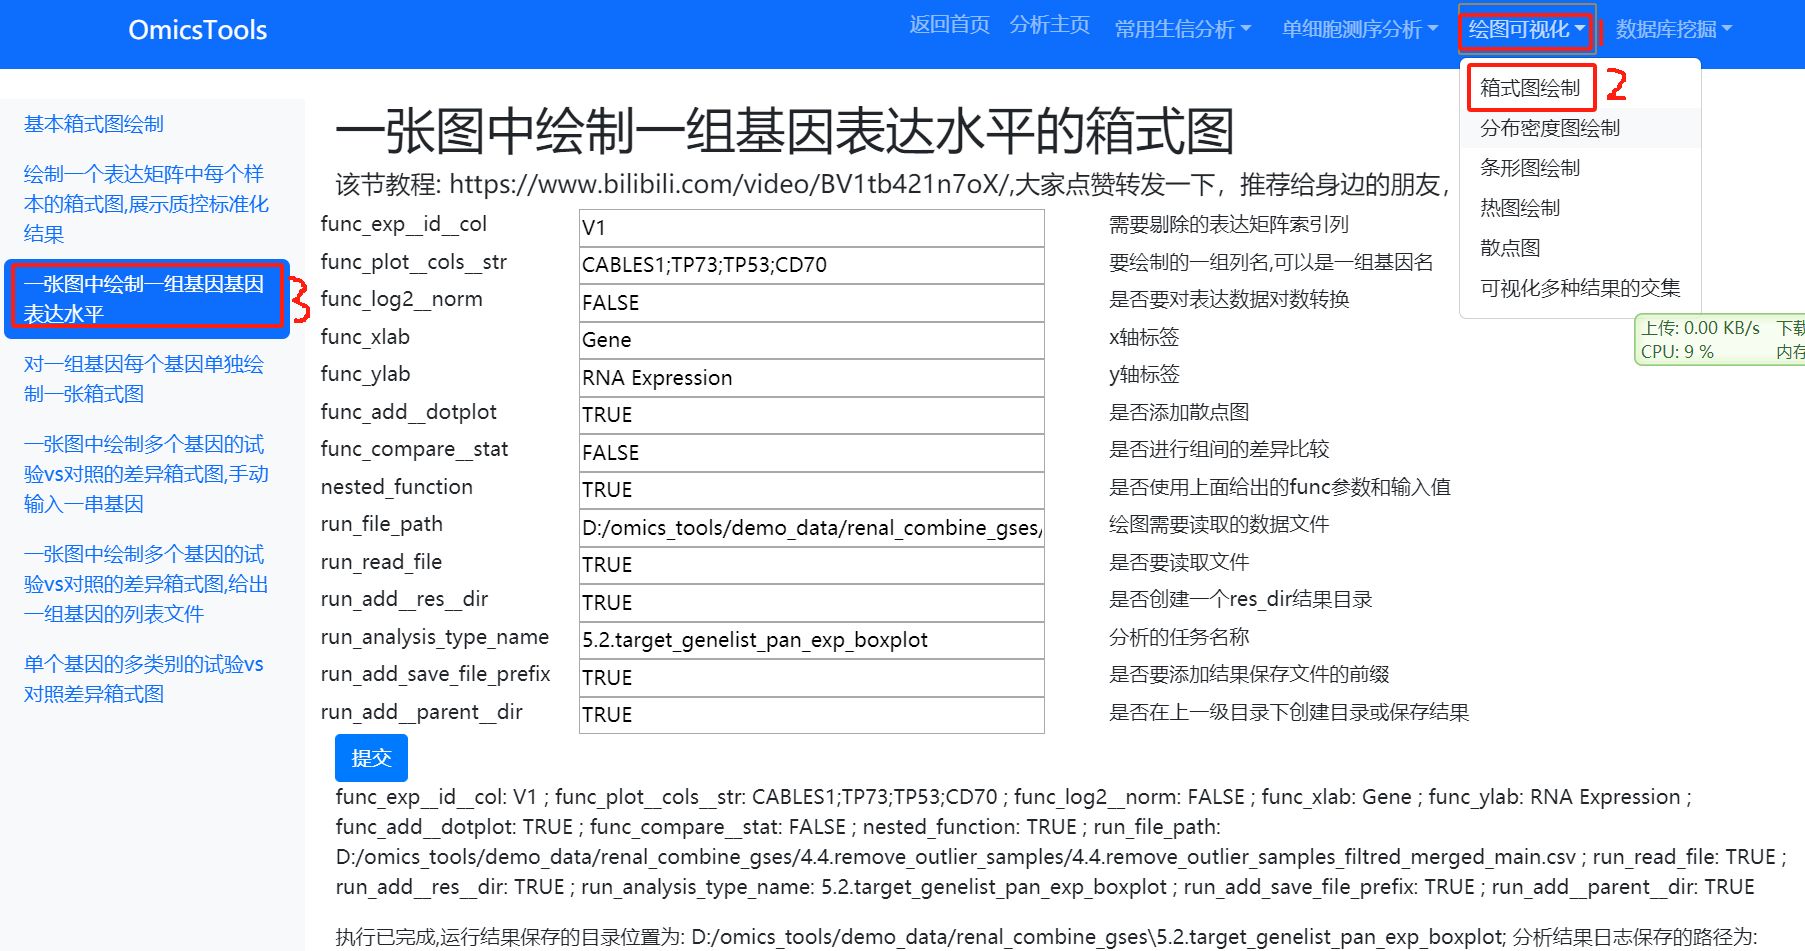Click description text 分析的任务名称

(x=1179, y=637)
